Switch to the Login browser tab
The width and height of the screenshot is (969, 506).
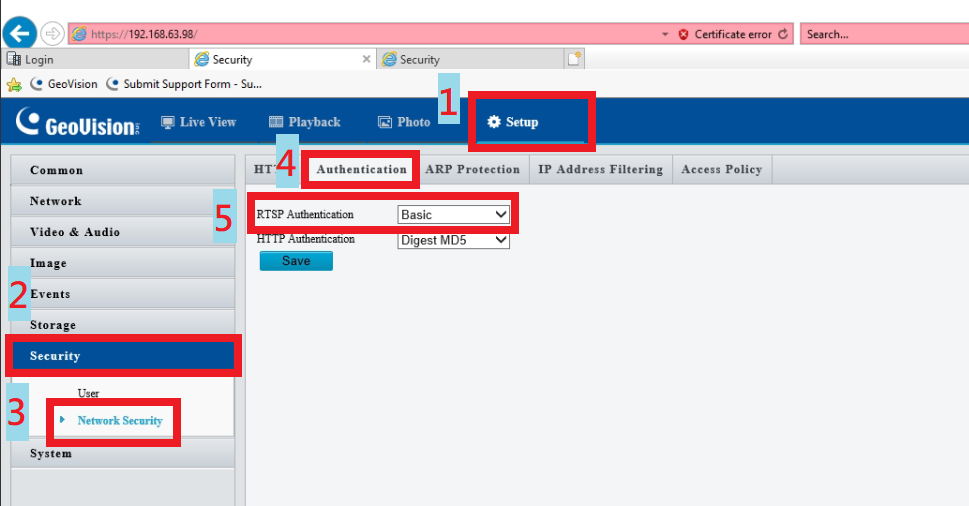96,59
